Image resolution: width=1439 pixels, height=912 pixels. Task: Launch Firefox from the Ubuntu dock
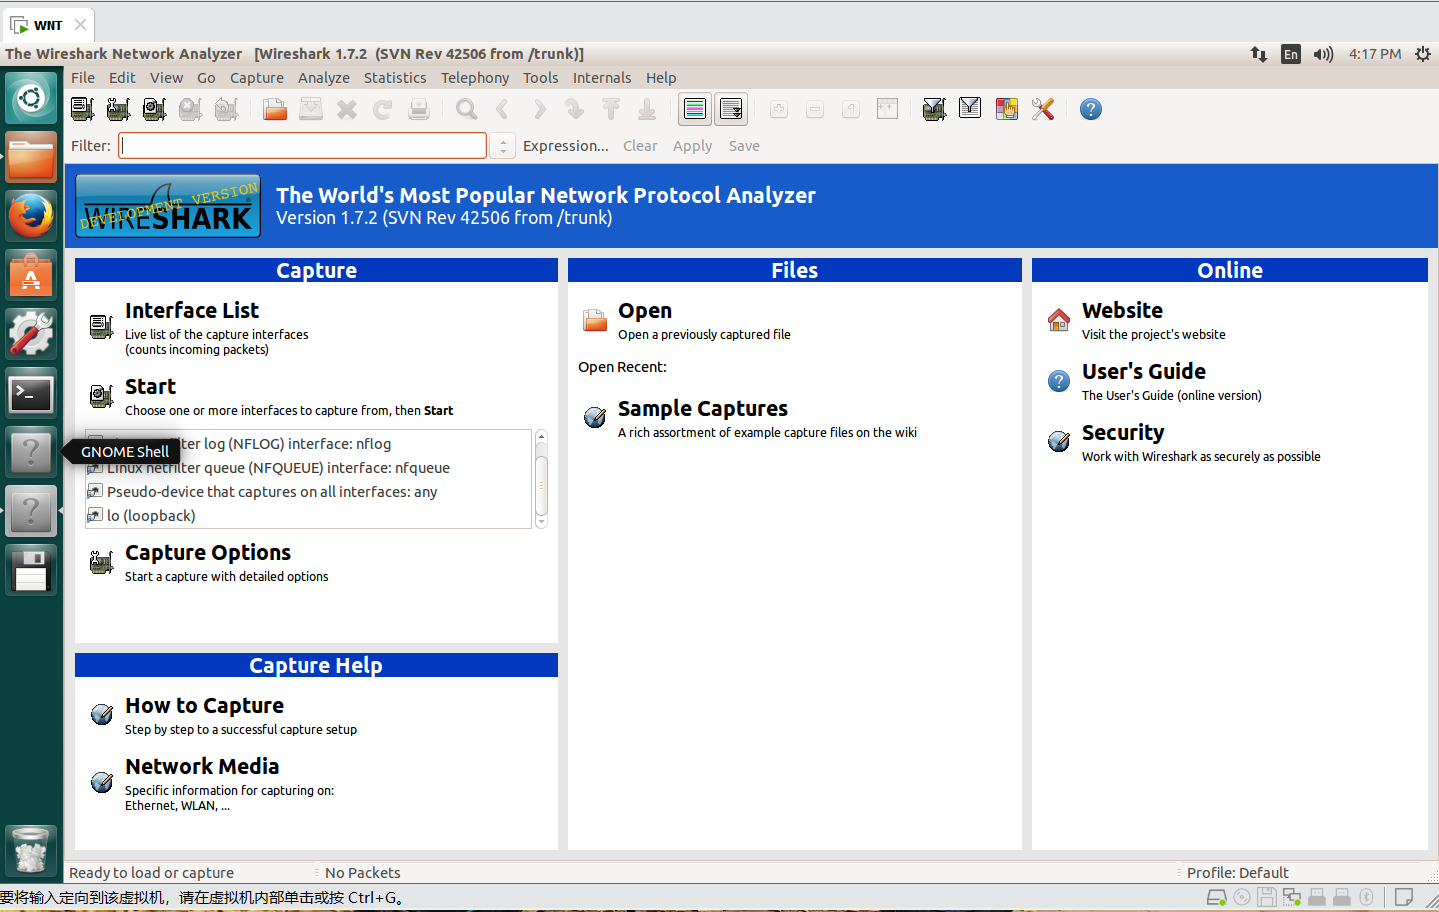click(31, 216)
